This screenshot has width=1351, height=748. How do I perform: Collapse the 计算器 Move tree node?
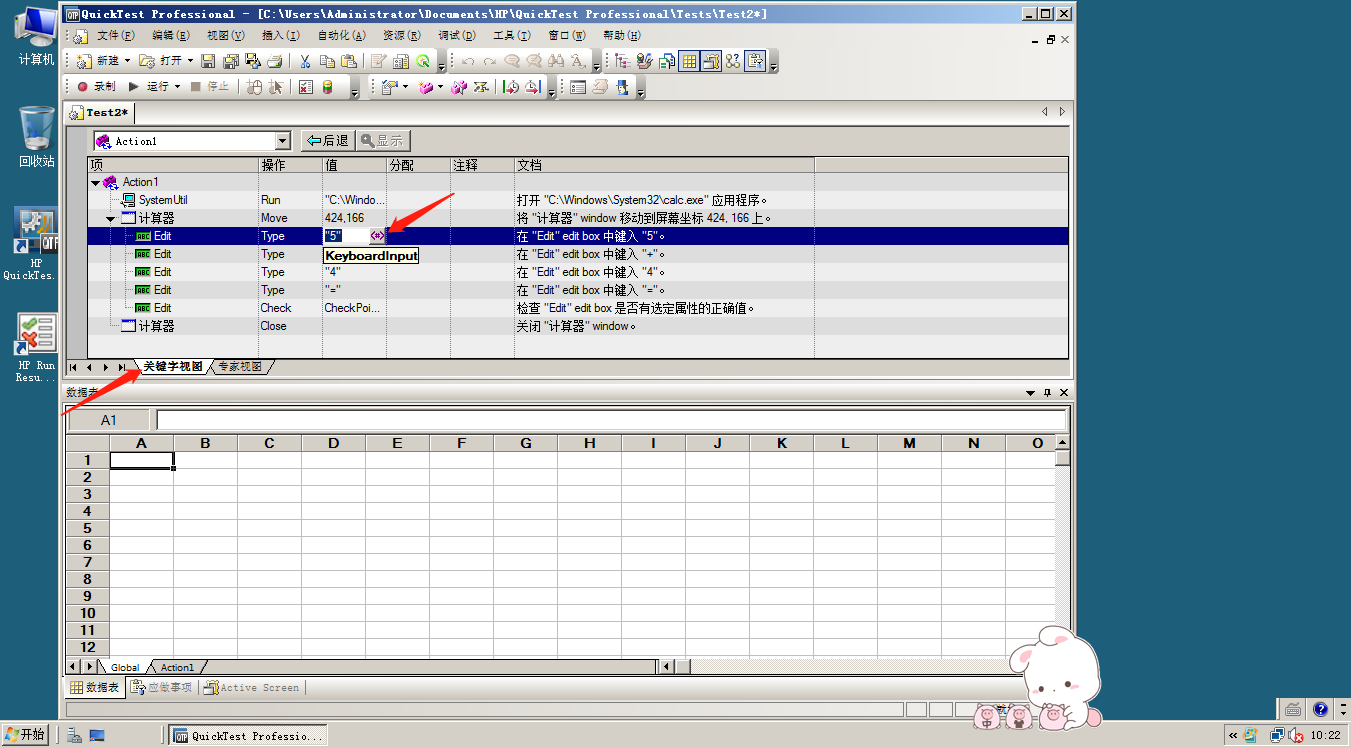(111, 218)
